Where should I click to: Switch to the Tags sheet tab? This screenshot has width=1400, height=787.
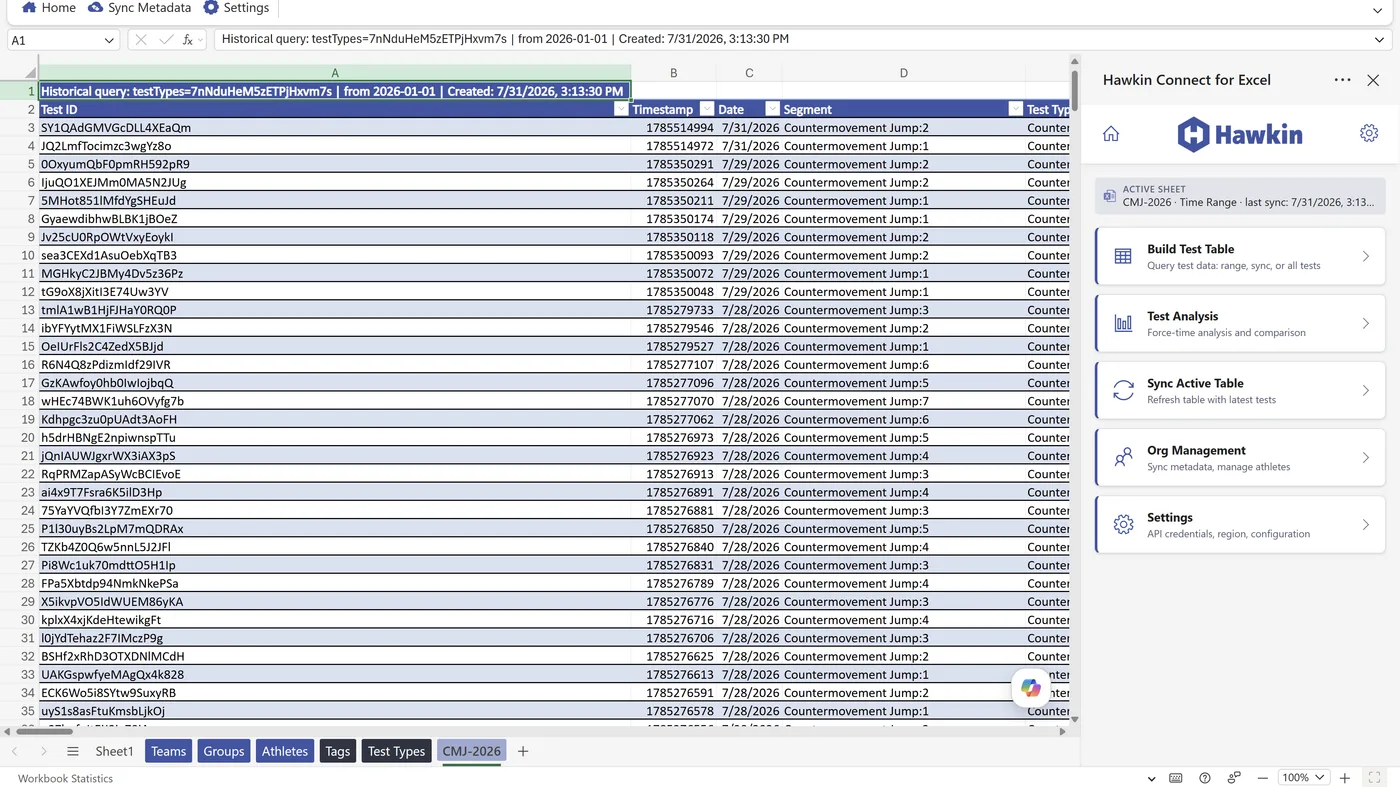point(338,751)
